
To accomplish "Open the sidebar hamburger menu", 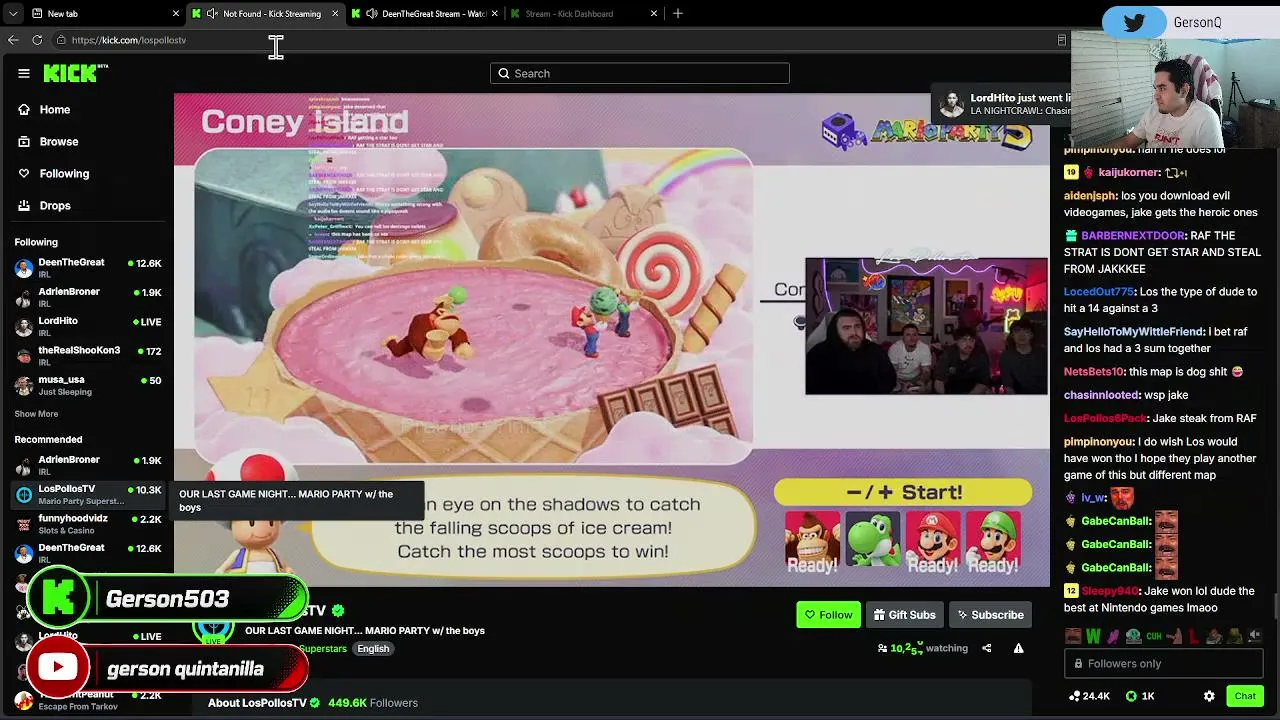I will tap(24, 73).
